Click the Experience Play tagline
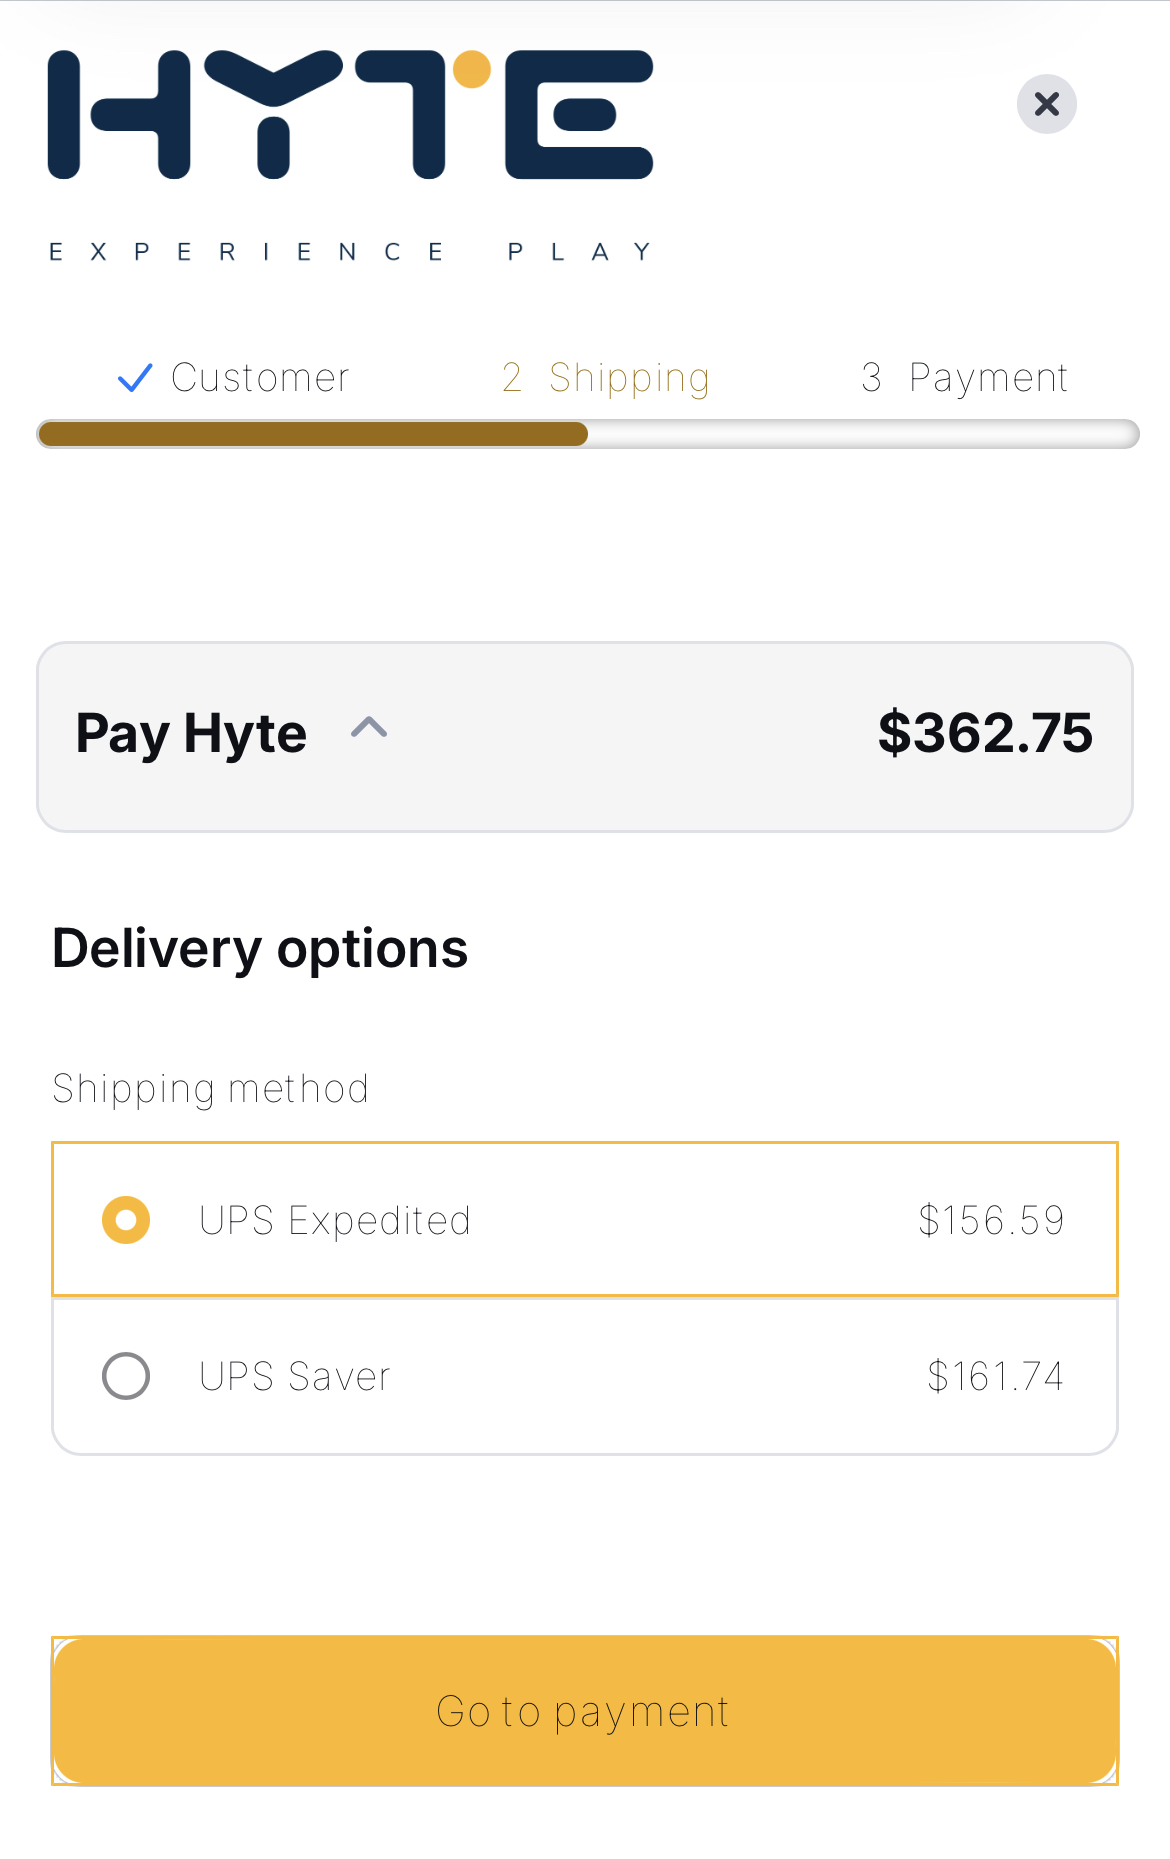1170x1859 pixels. [x=350, y=251]
